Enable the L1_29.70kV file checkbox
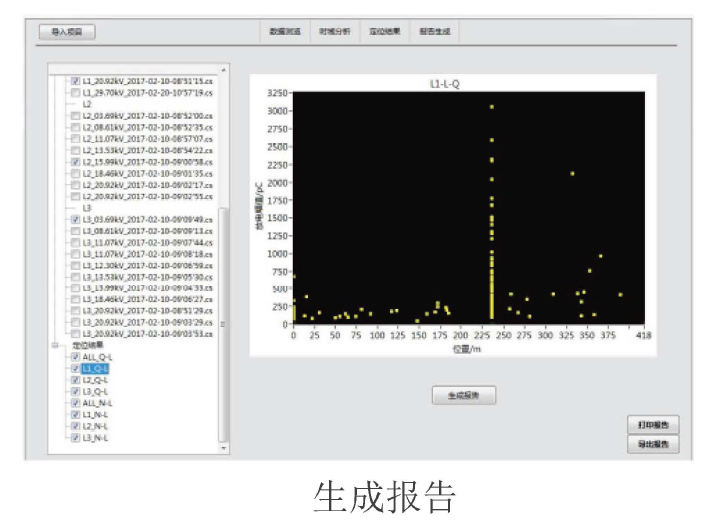The height and width of the screenshot is (532, 714). coord(75,92)
